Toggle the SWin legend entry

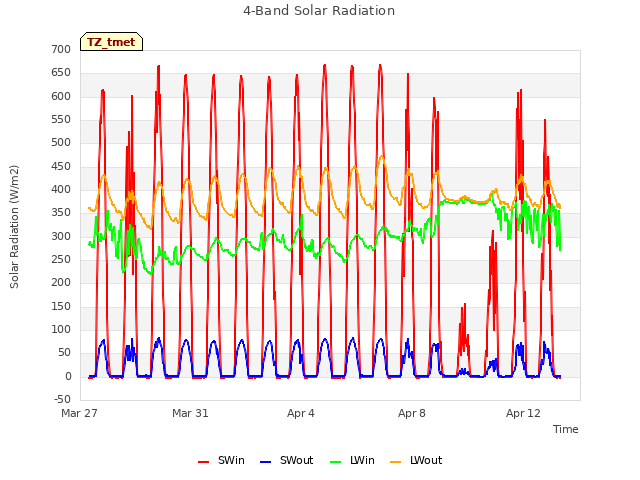click(221, 461)
